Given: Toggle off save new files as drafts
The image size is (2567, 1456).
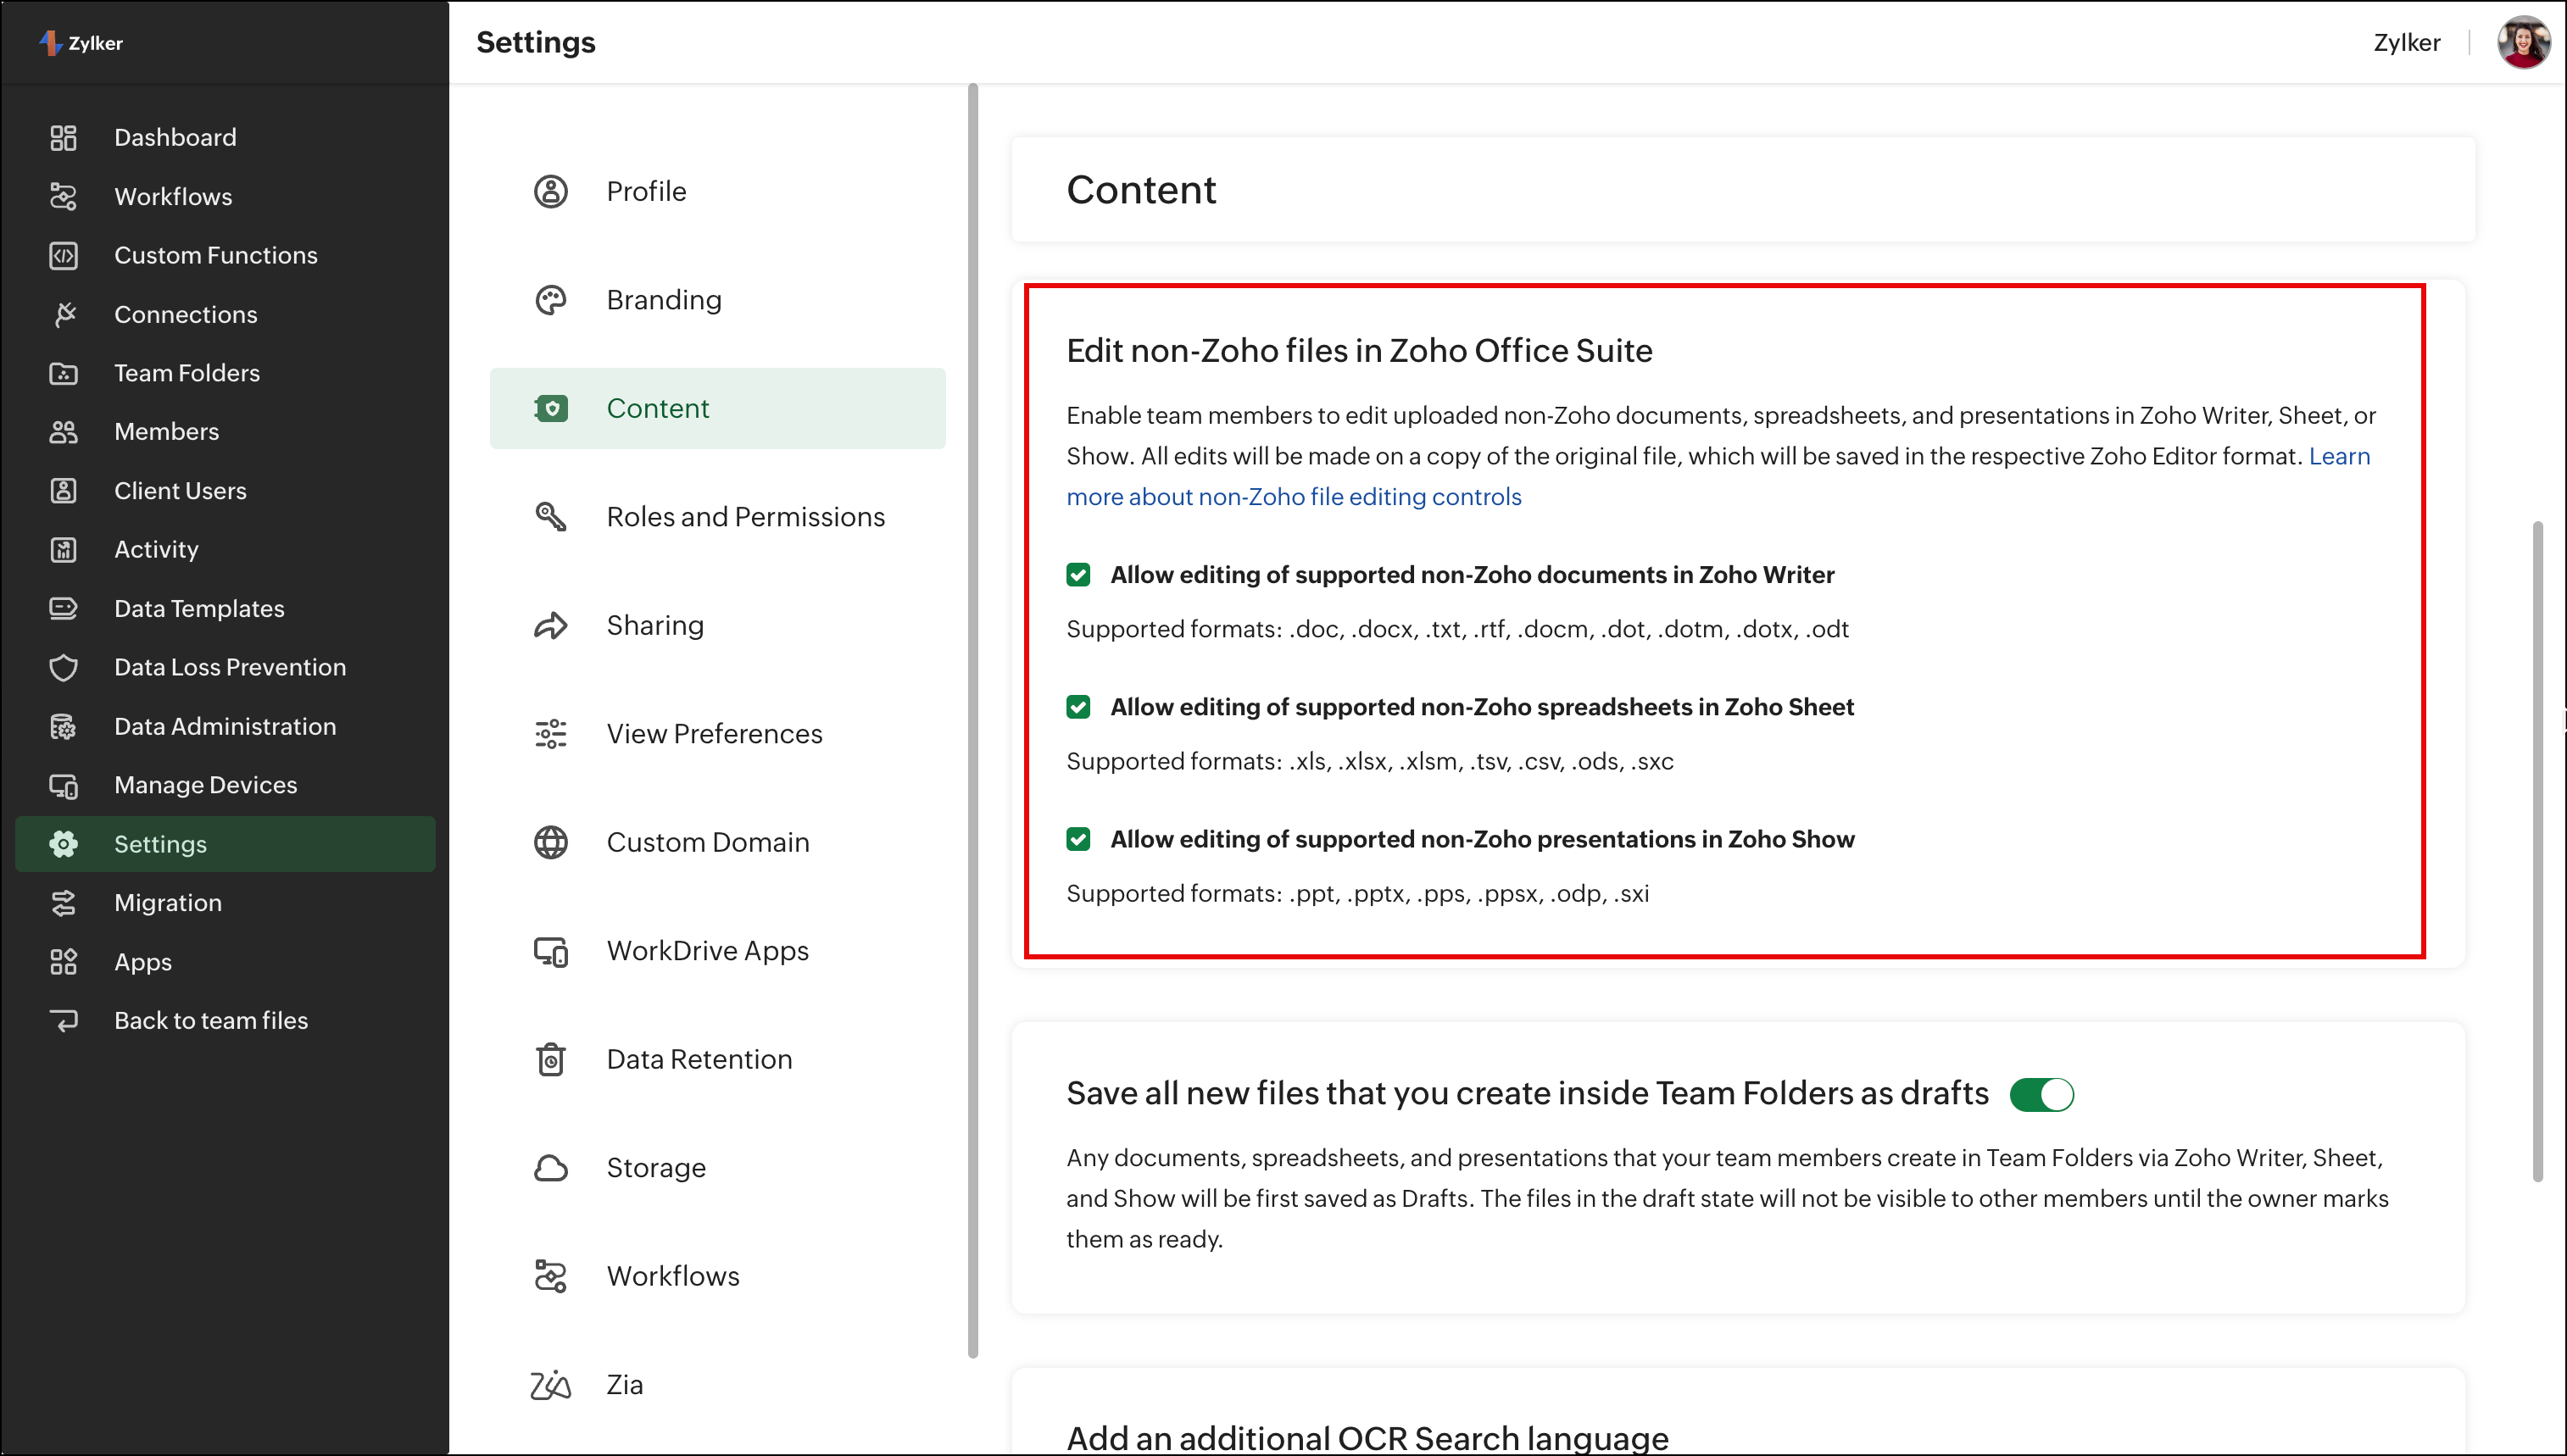Looking at the screenshot, I should pos(2041,1094).
